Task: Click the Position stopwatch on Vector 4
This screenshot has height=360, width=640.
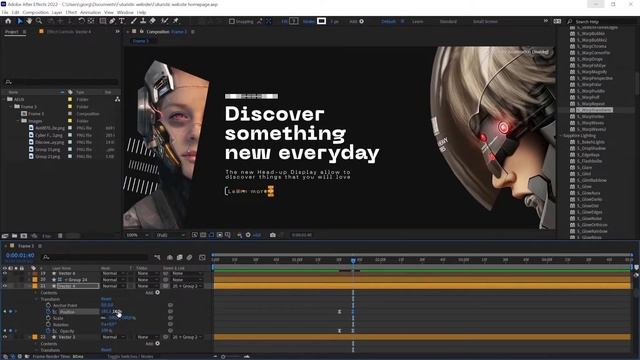Action: click(x=48, y=311)
